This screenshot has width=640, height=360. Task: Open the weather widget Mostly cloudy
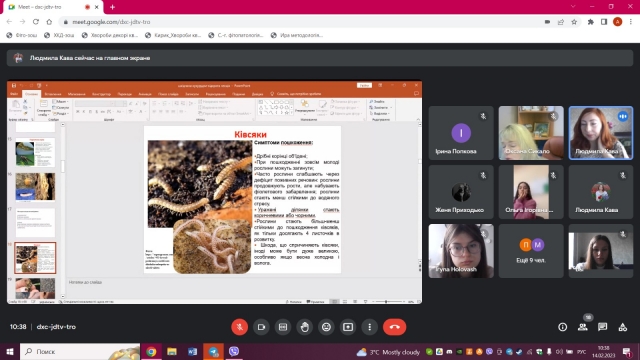pos(388,352)
